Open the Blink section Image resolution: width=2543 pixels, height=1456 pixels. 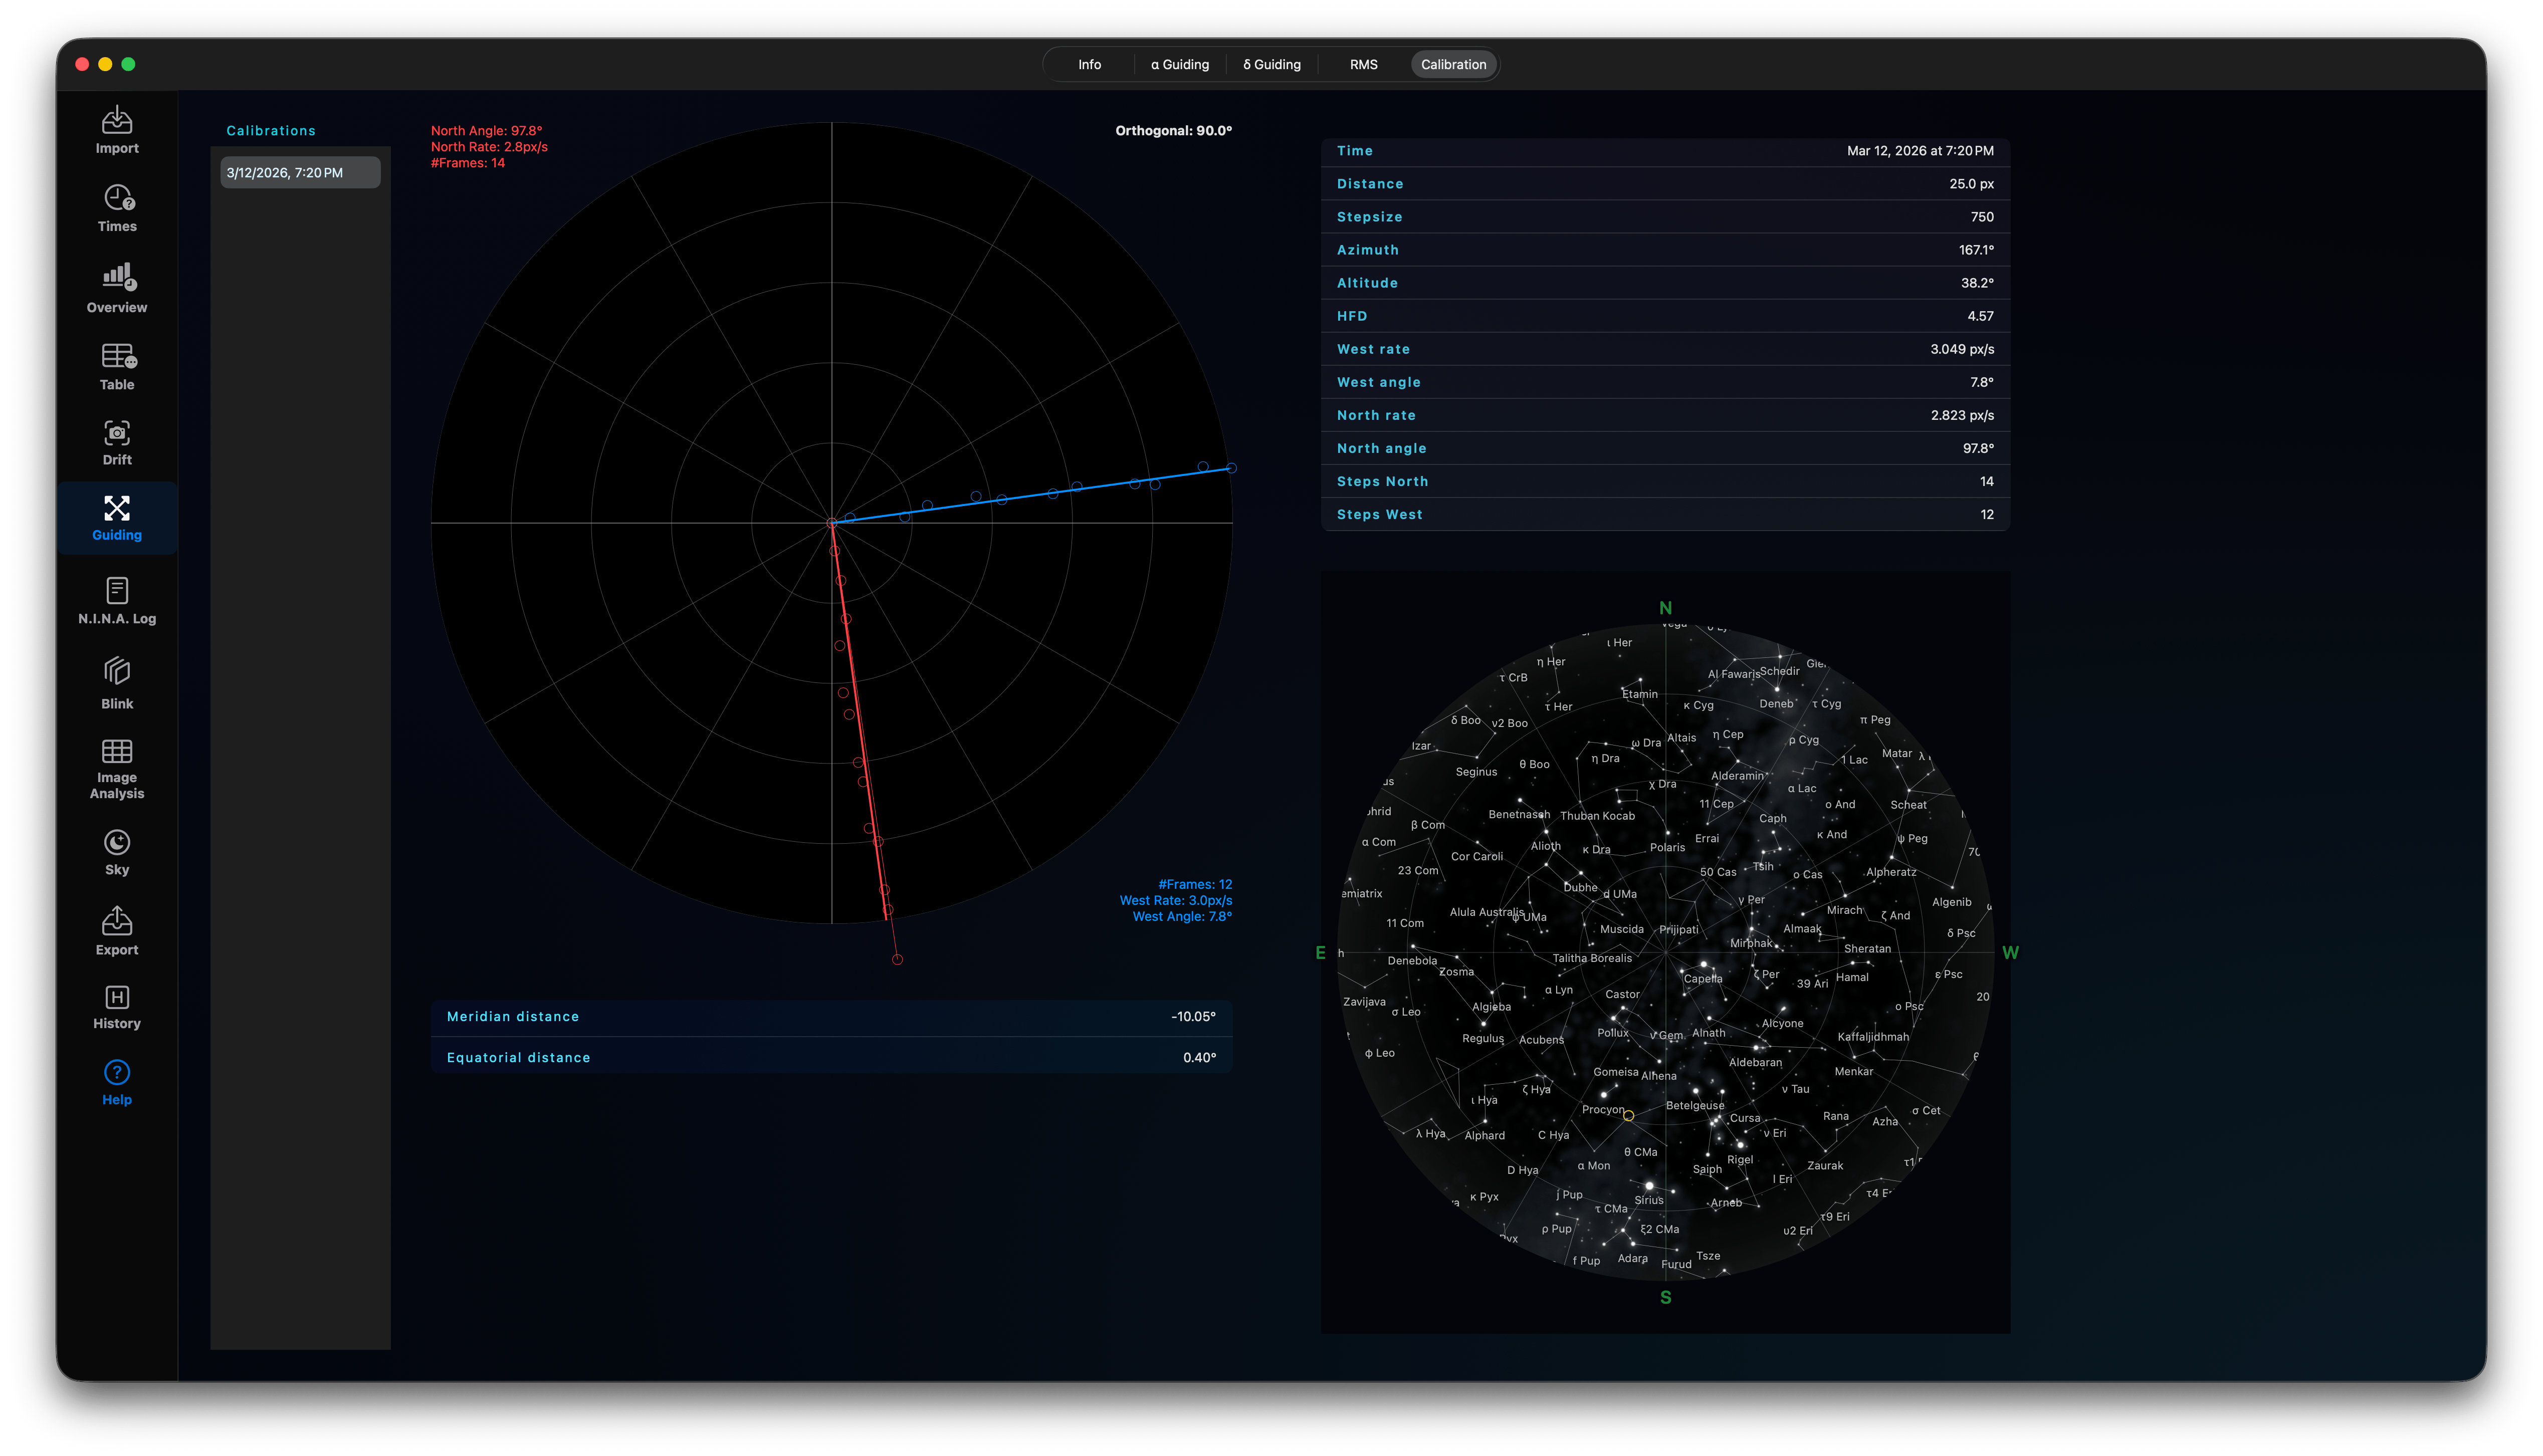(x=117, y=683)
